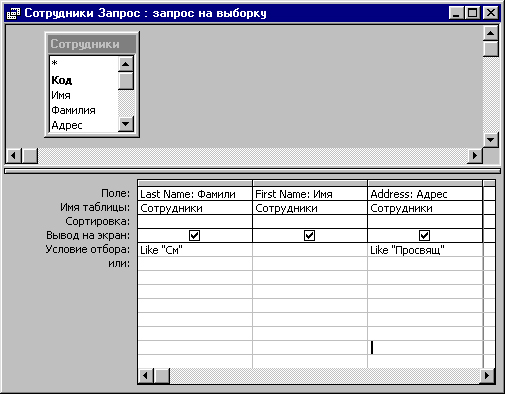Click the field list scroll up arrow
Screen dimensions: 505x394
point(126,64)
